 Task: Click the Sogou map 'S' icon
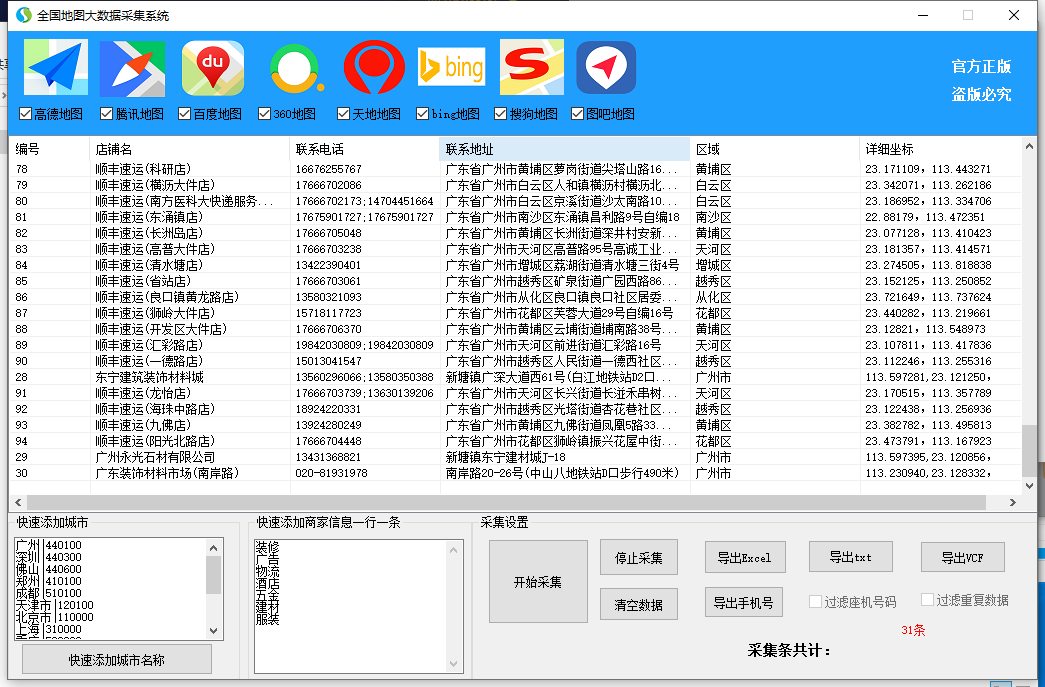531,67
